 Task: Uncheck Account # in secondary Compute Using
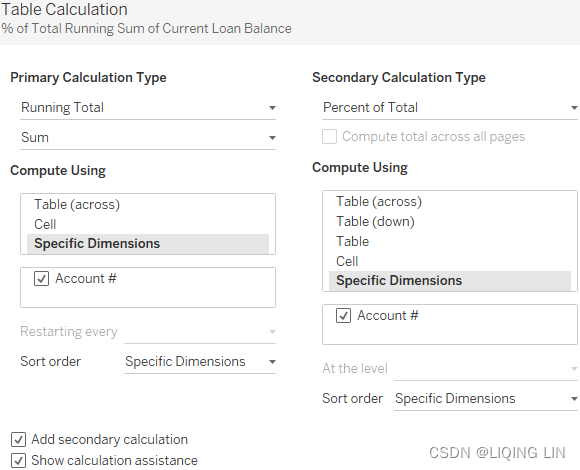coord(343,316)
